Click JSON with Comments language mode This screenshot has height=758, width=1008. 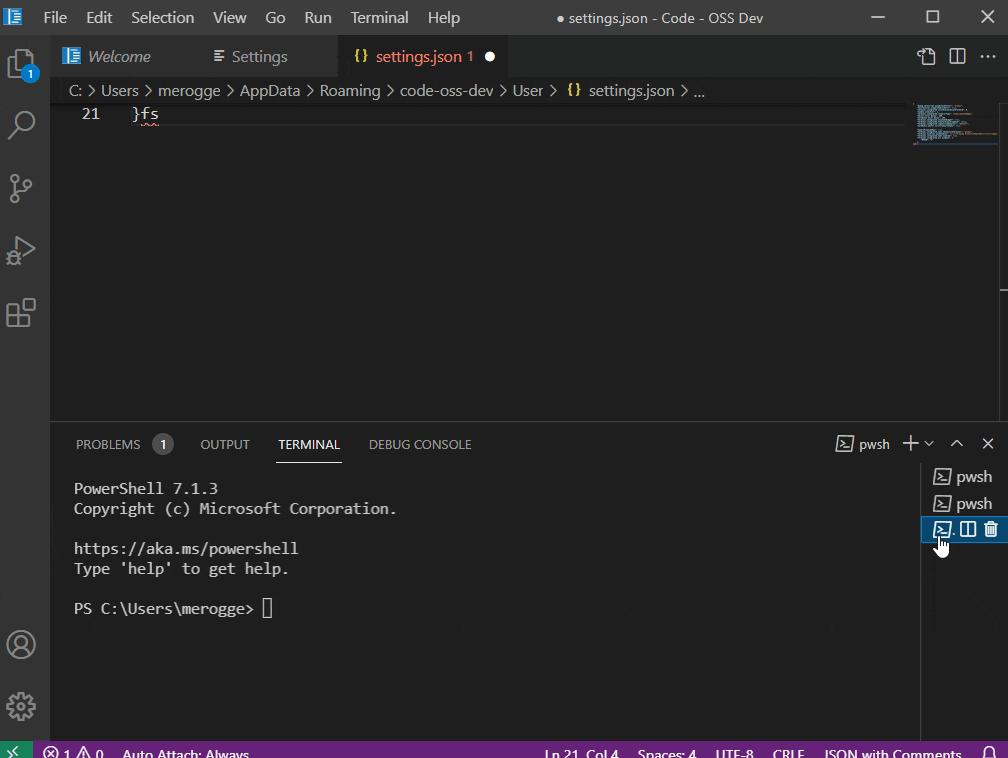(x=892, y=753)
